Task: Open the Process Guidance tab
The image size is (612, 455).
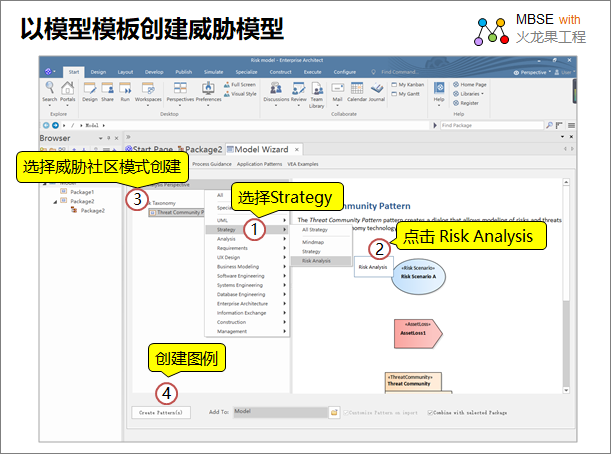Action: pos(212,164)
